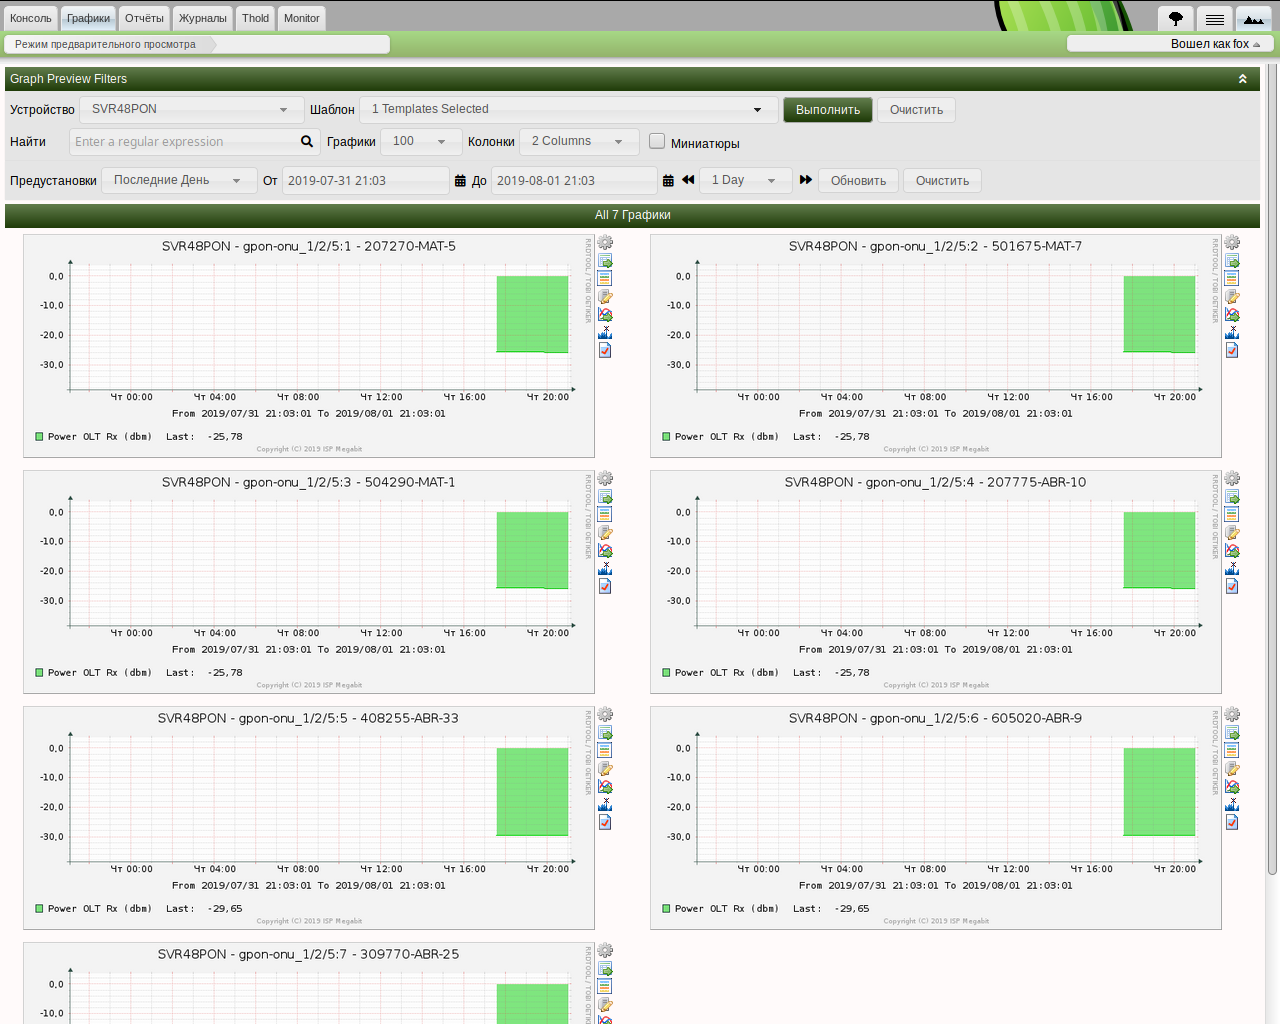Open the gear menu for graph 309770-ABR-25
Screen dimensions: 1280x1024
(x=605, y=950)
